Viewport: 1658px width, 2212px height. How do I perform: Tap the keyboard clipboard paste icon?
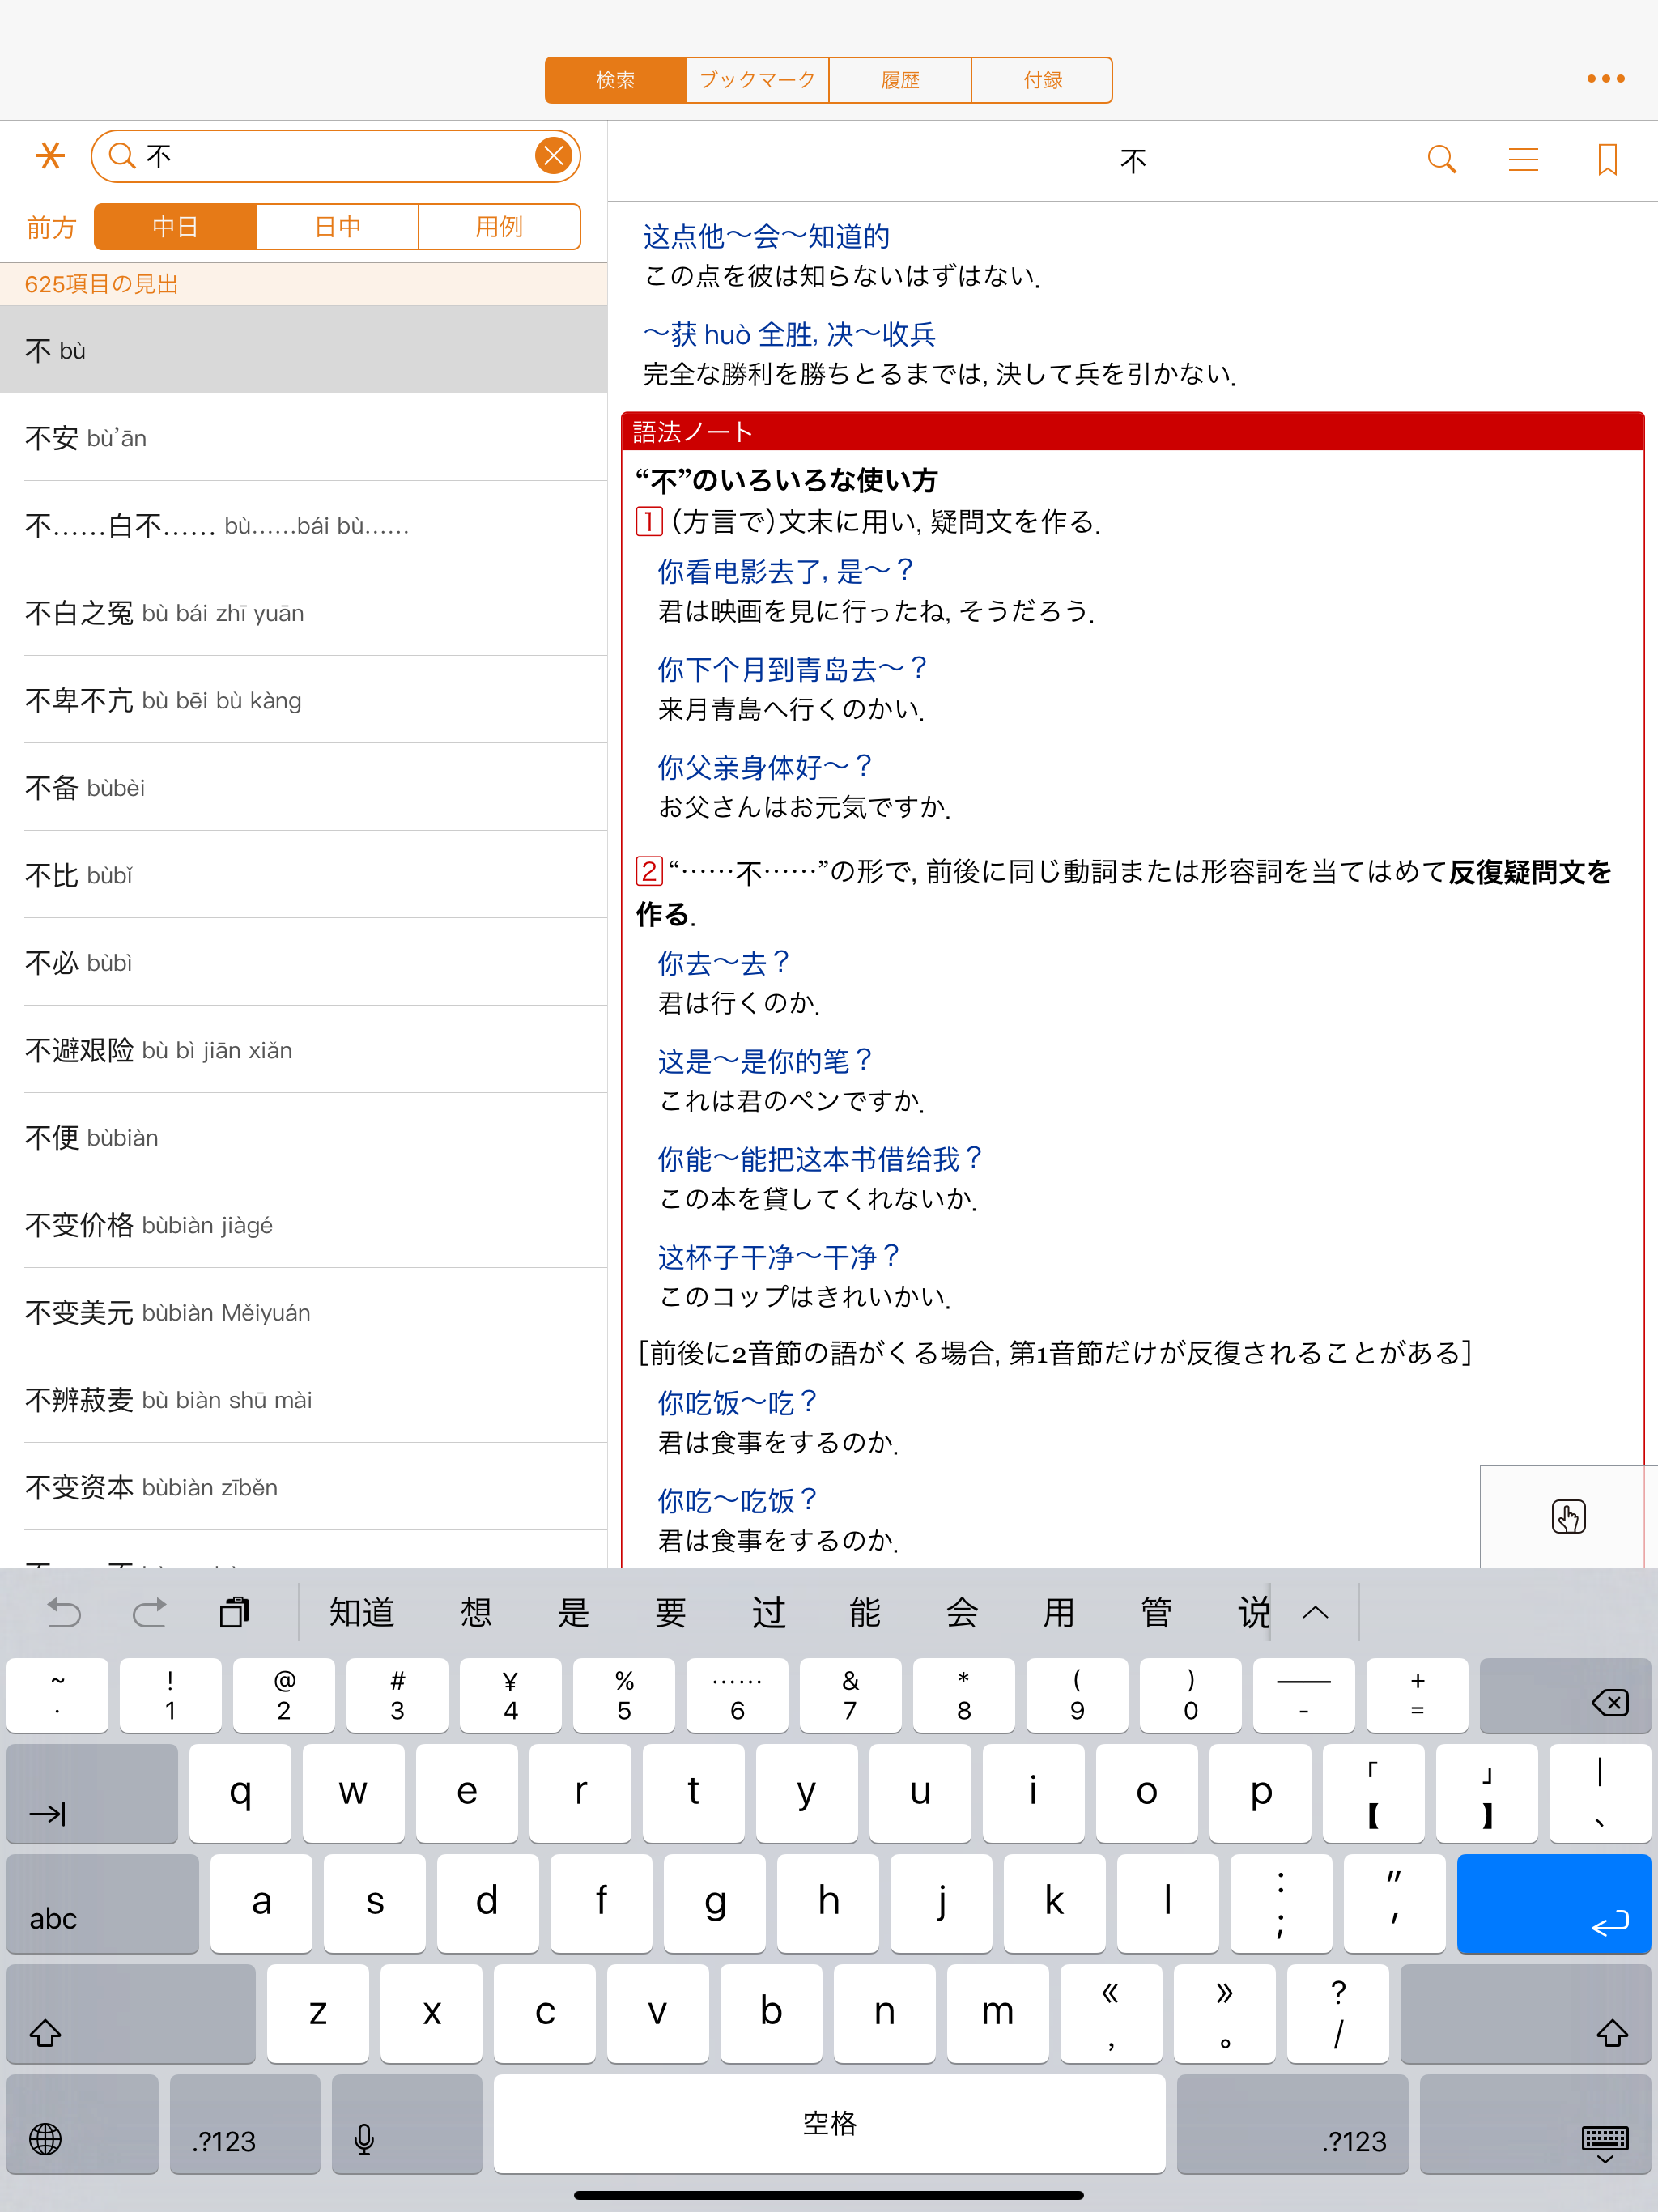pyautogui.click(x=235, y=1612)
